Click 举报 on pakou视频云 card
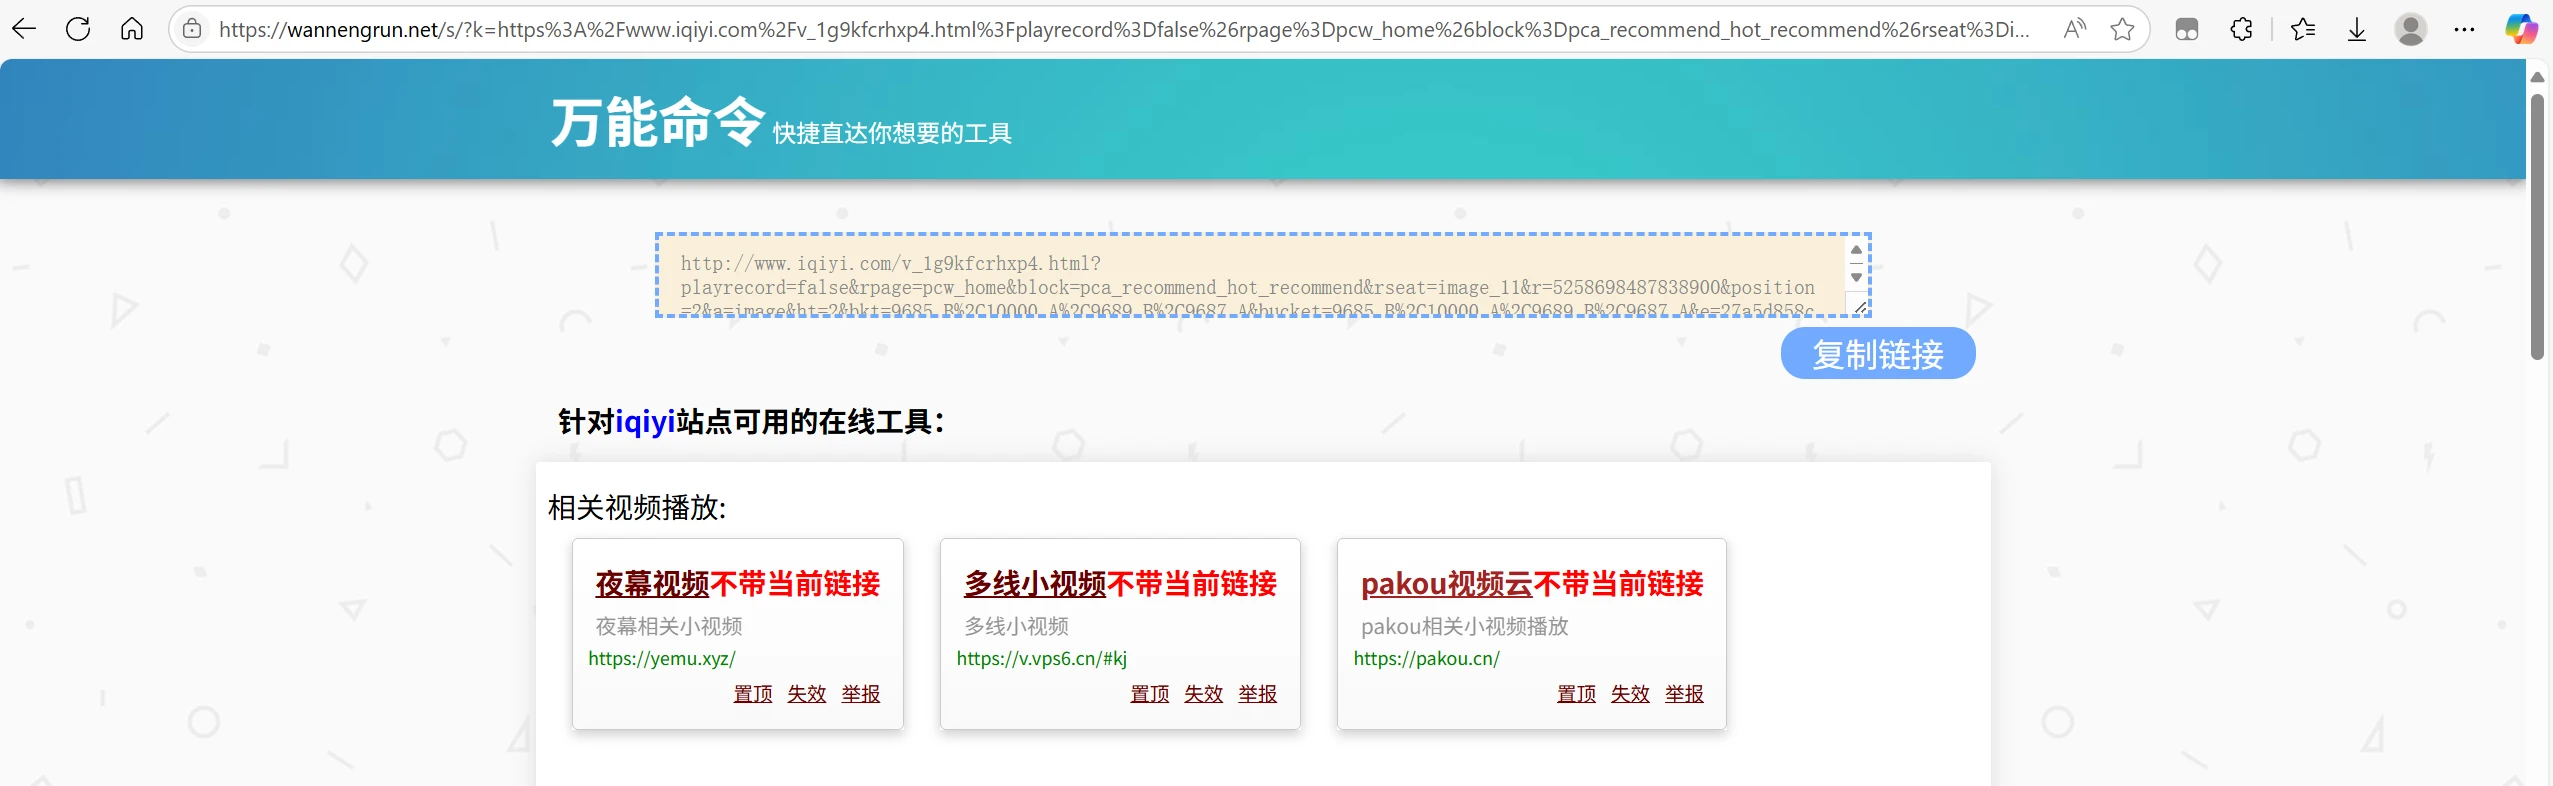 [x=1685, y=694]
